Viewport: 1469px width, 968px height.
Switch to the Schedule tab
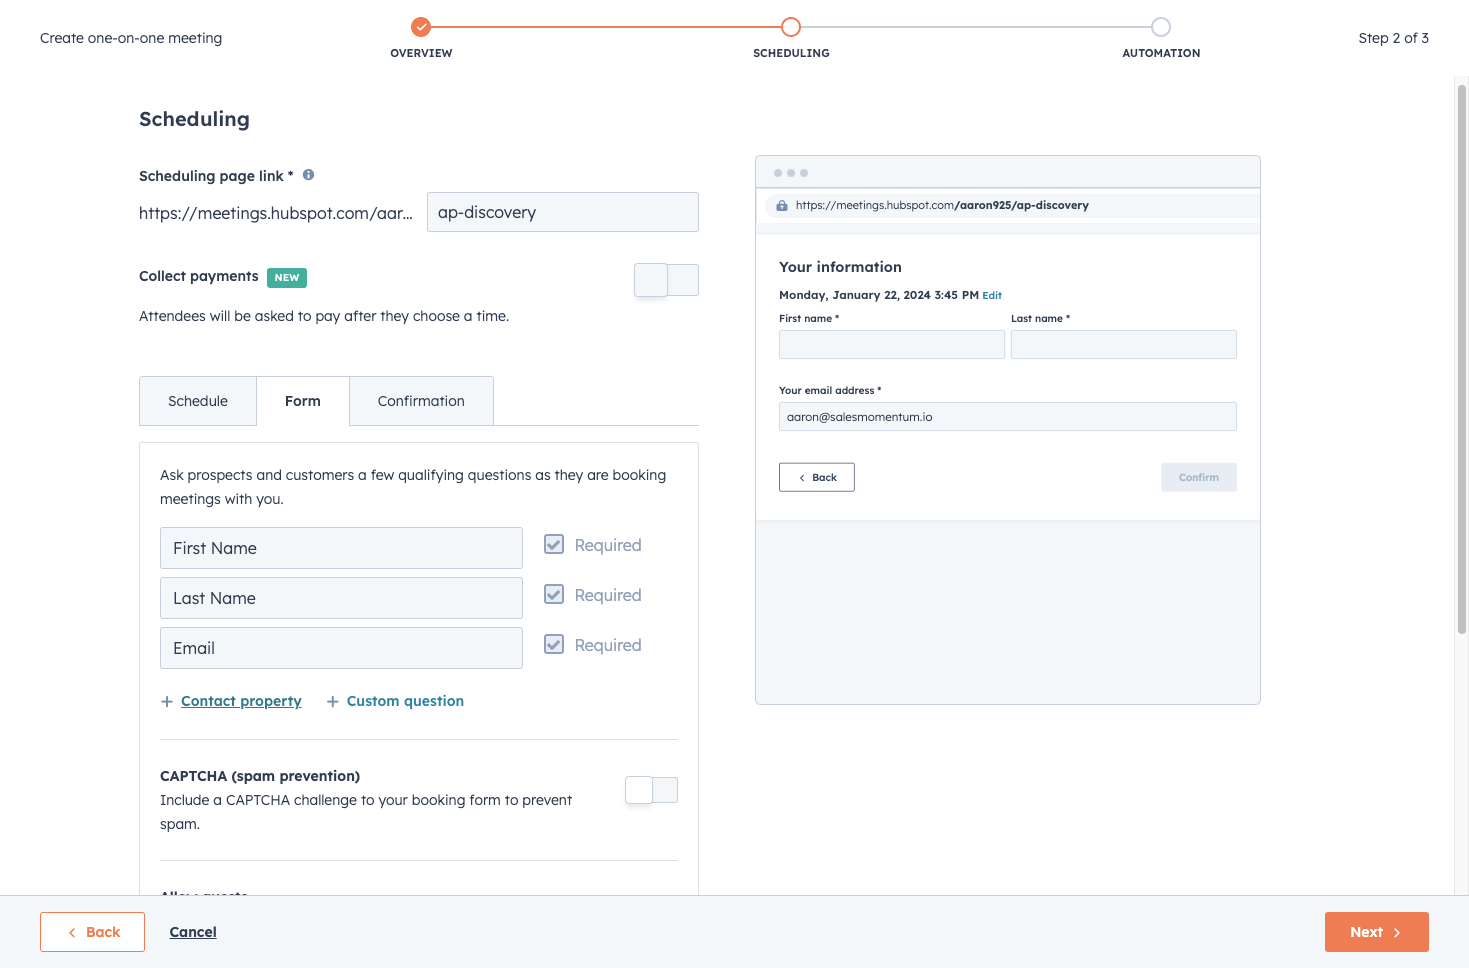[198, 401]
